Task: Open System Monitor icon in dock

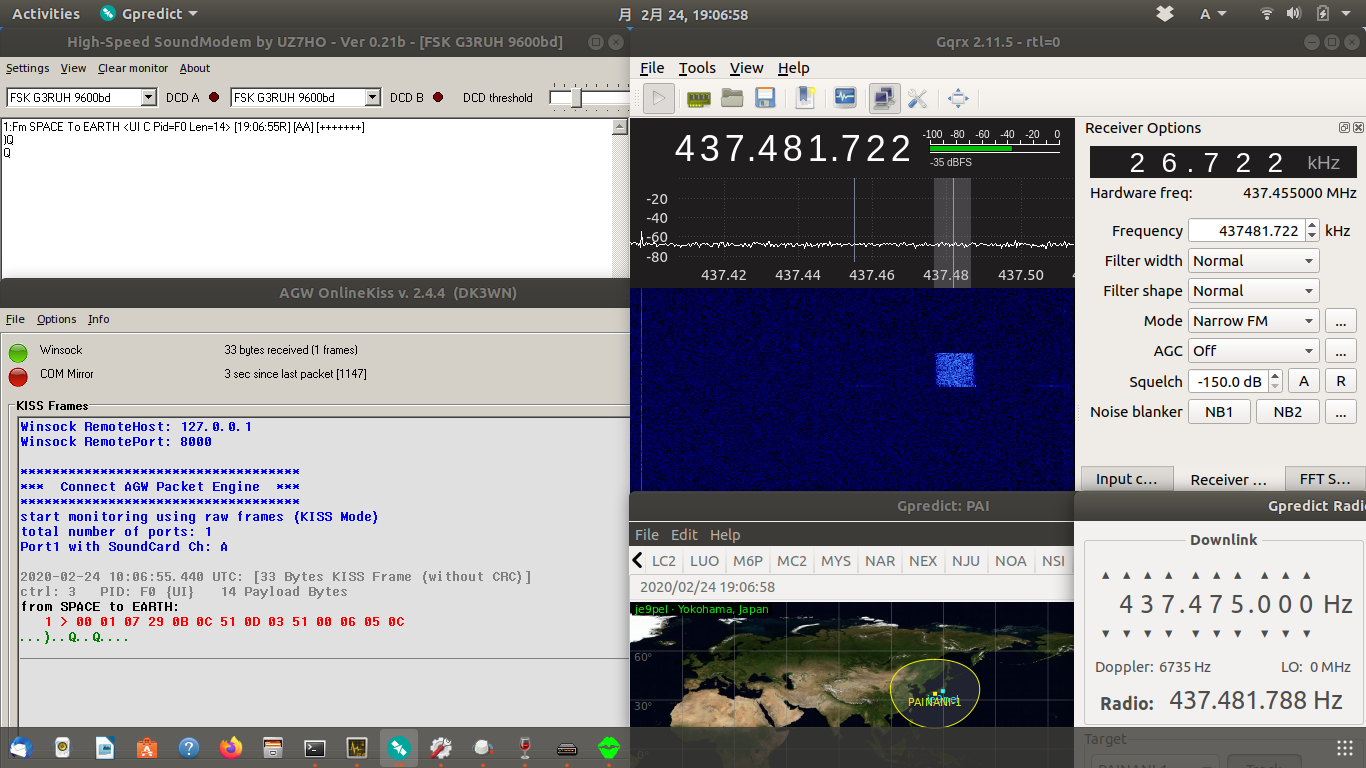Action: tap(357, 747)
